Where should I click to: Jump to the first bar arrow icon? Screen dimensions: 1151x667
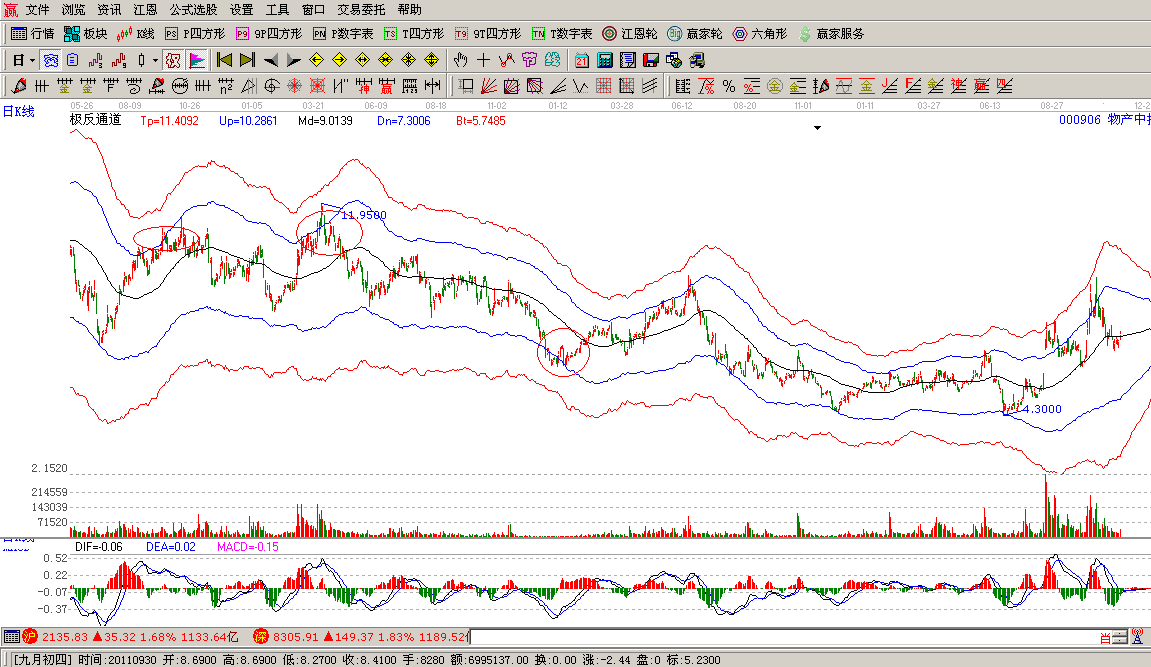pyautogui.click(x=224, y=60)
